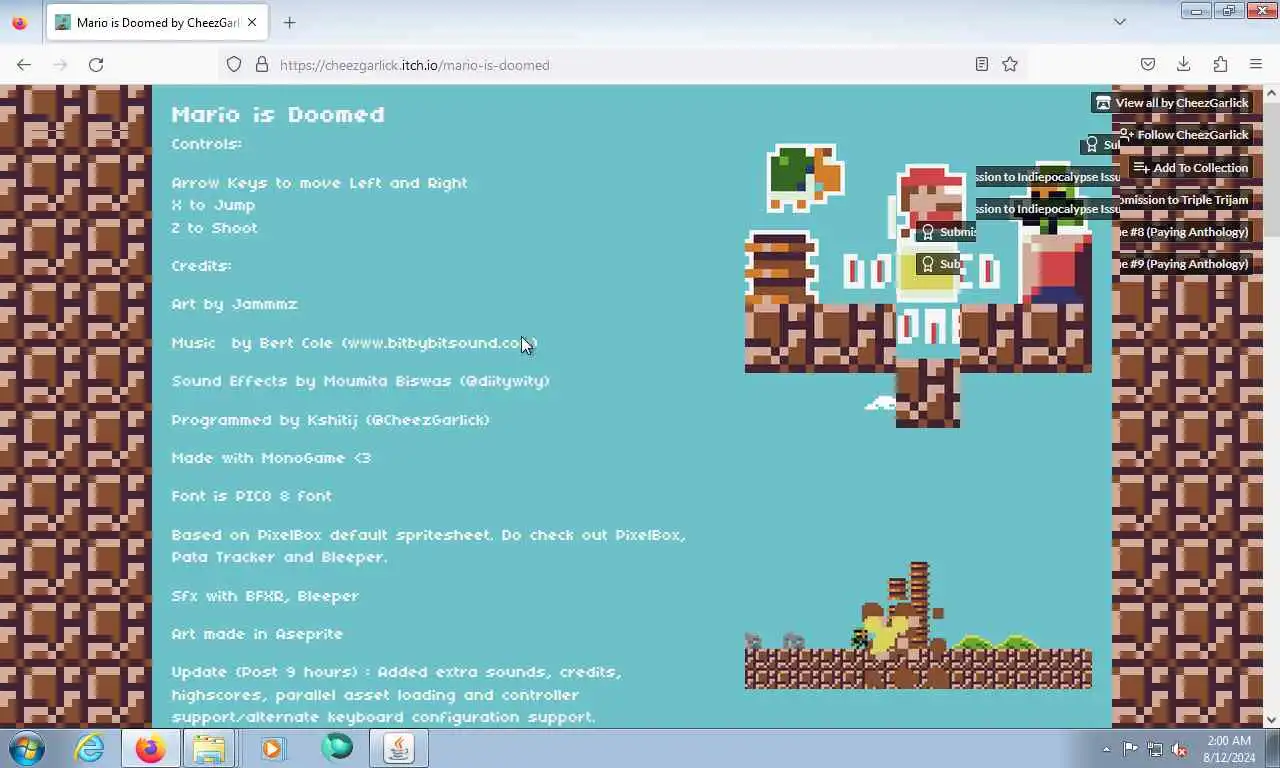1280x768 pixels.
Task: Launch Internet Explorer from taskbar
Action: pos(89,748)
